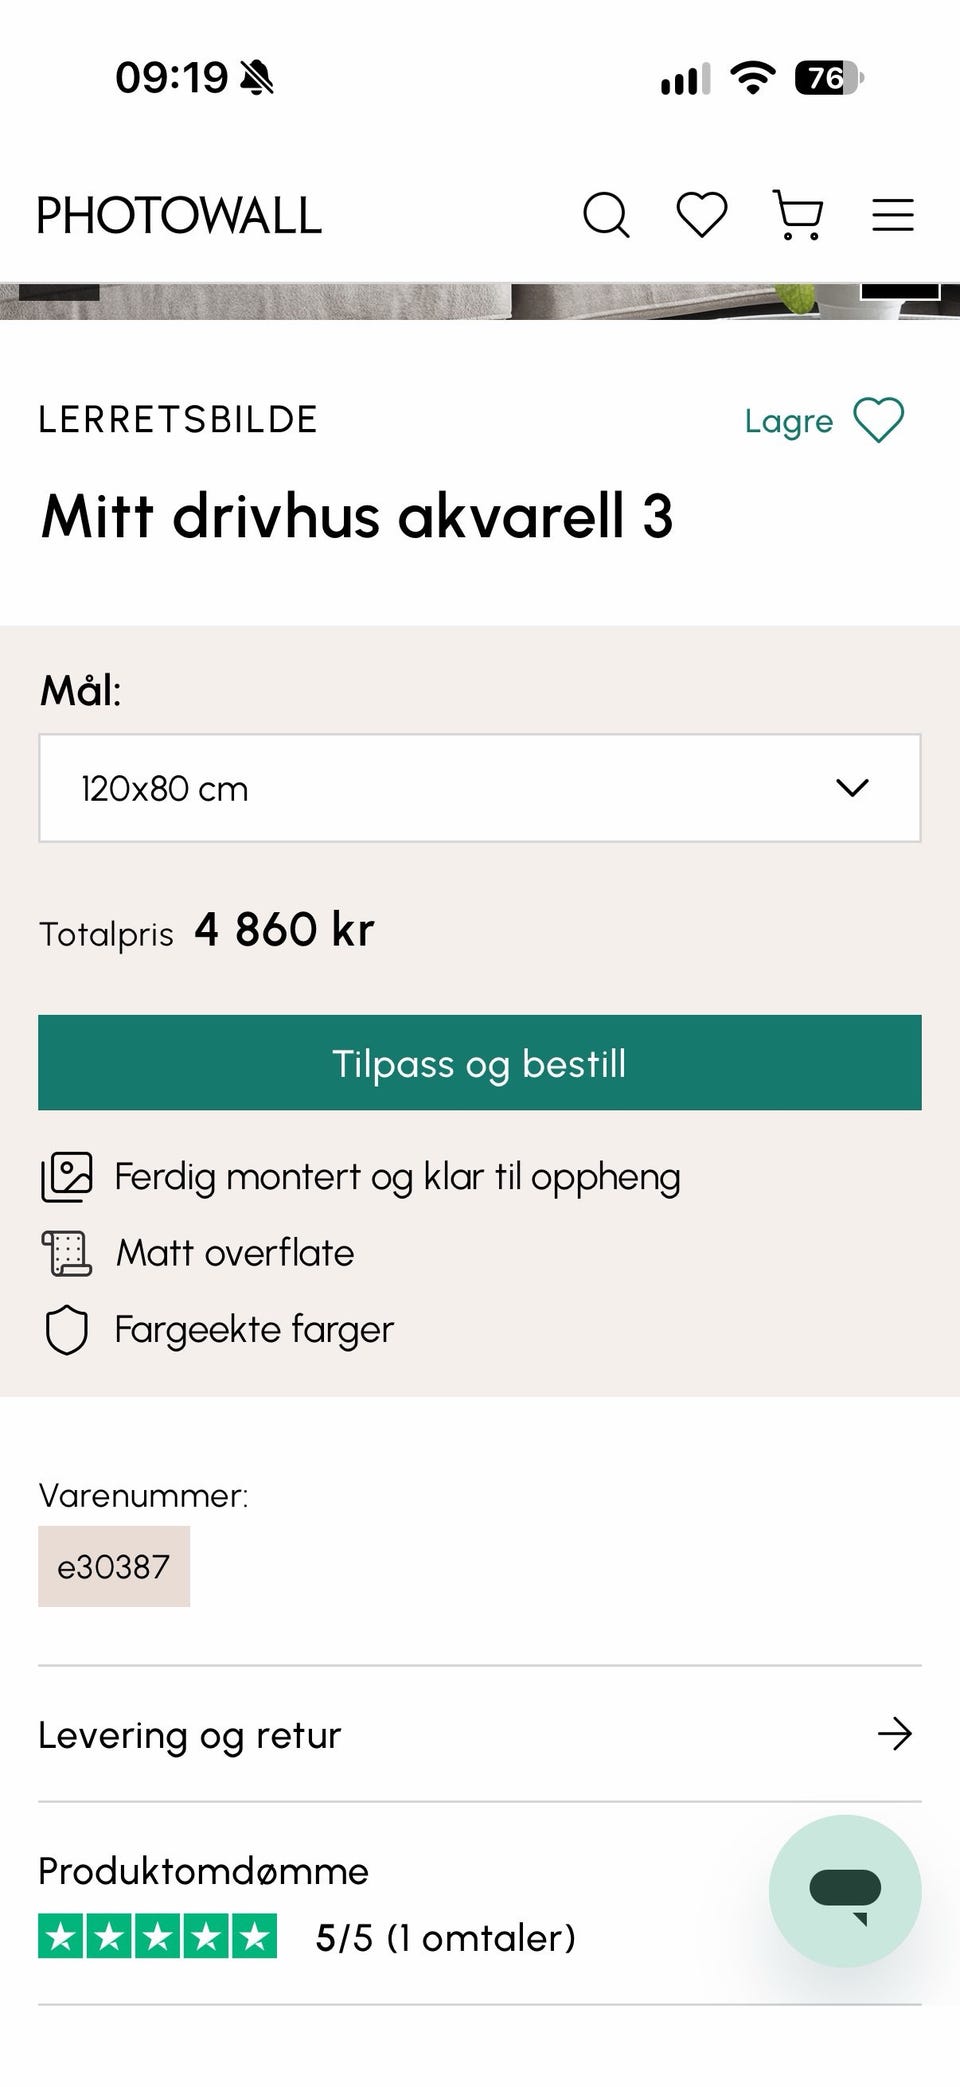
Task: Open the chat bubble widget
Action: (x=845, y=1890)
